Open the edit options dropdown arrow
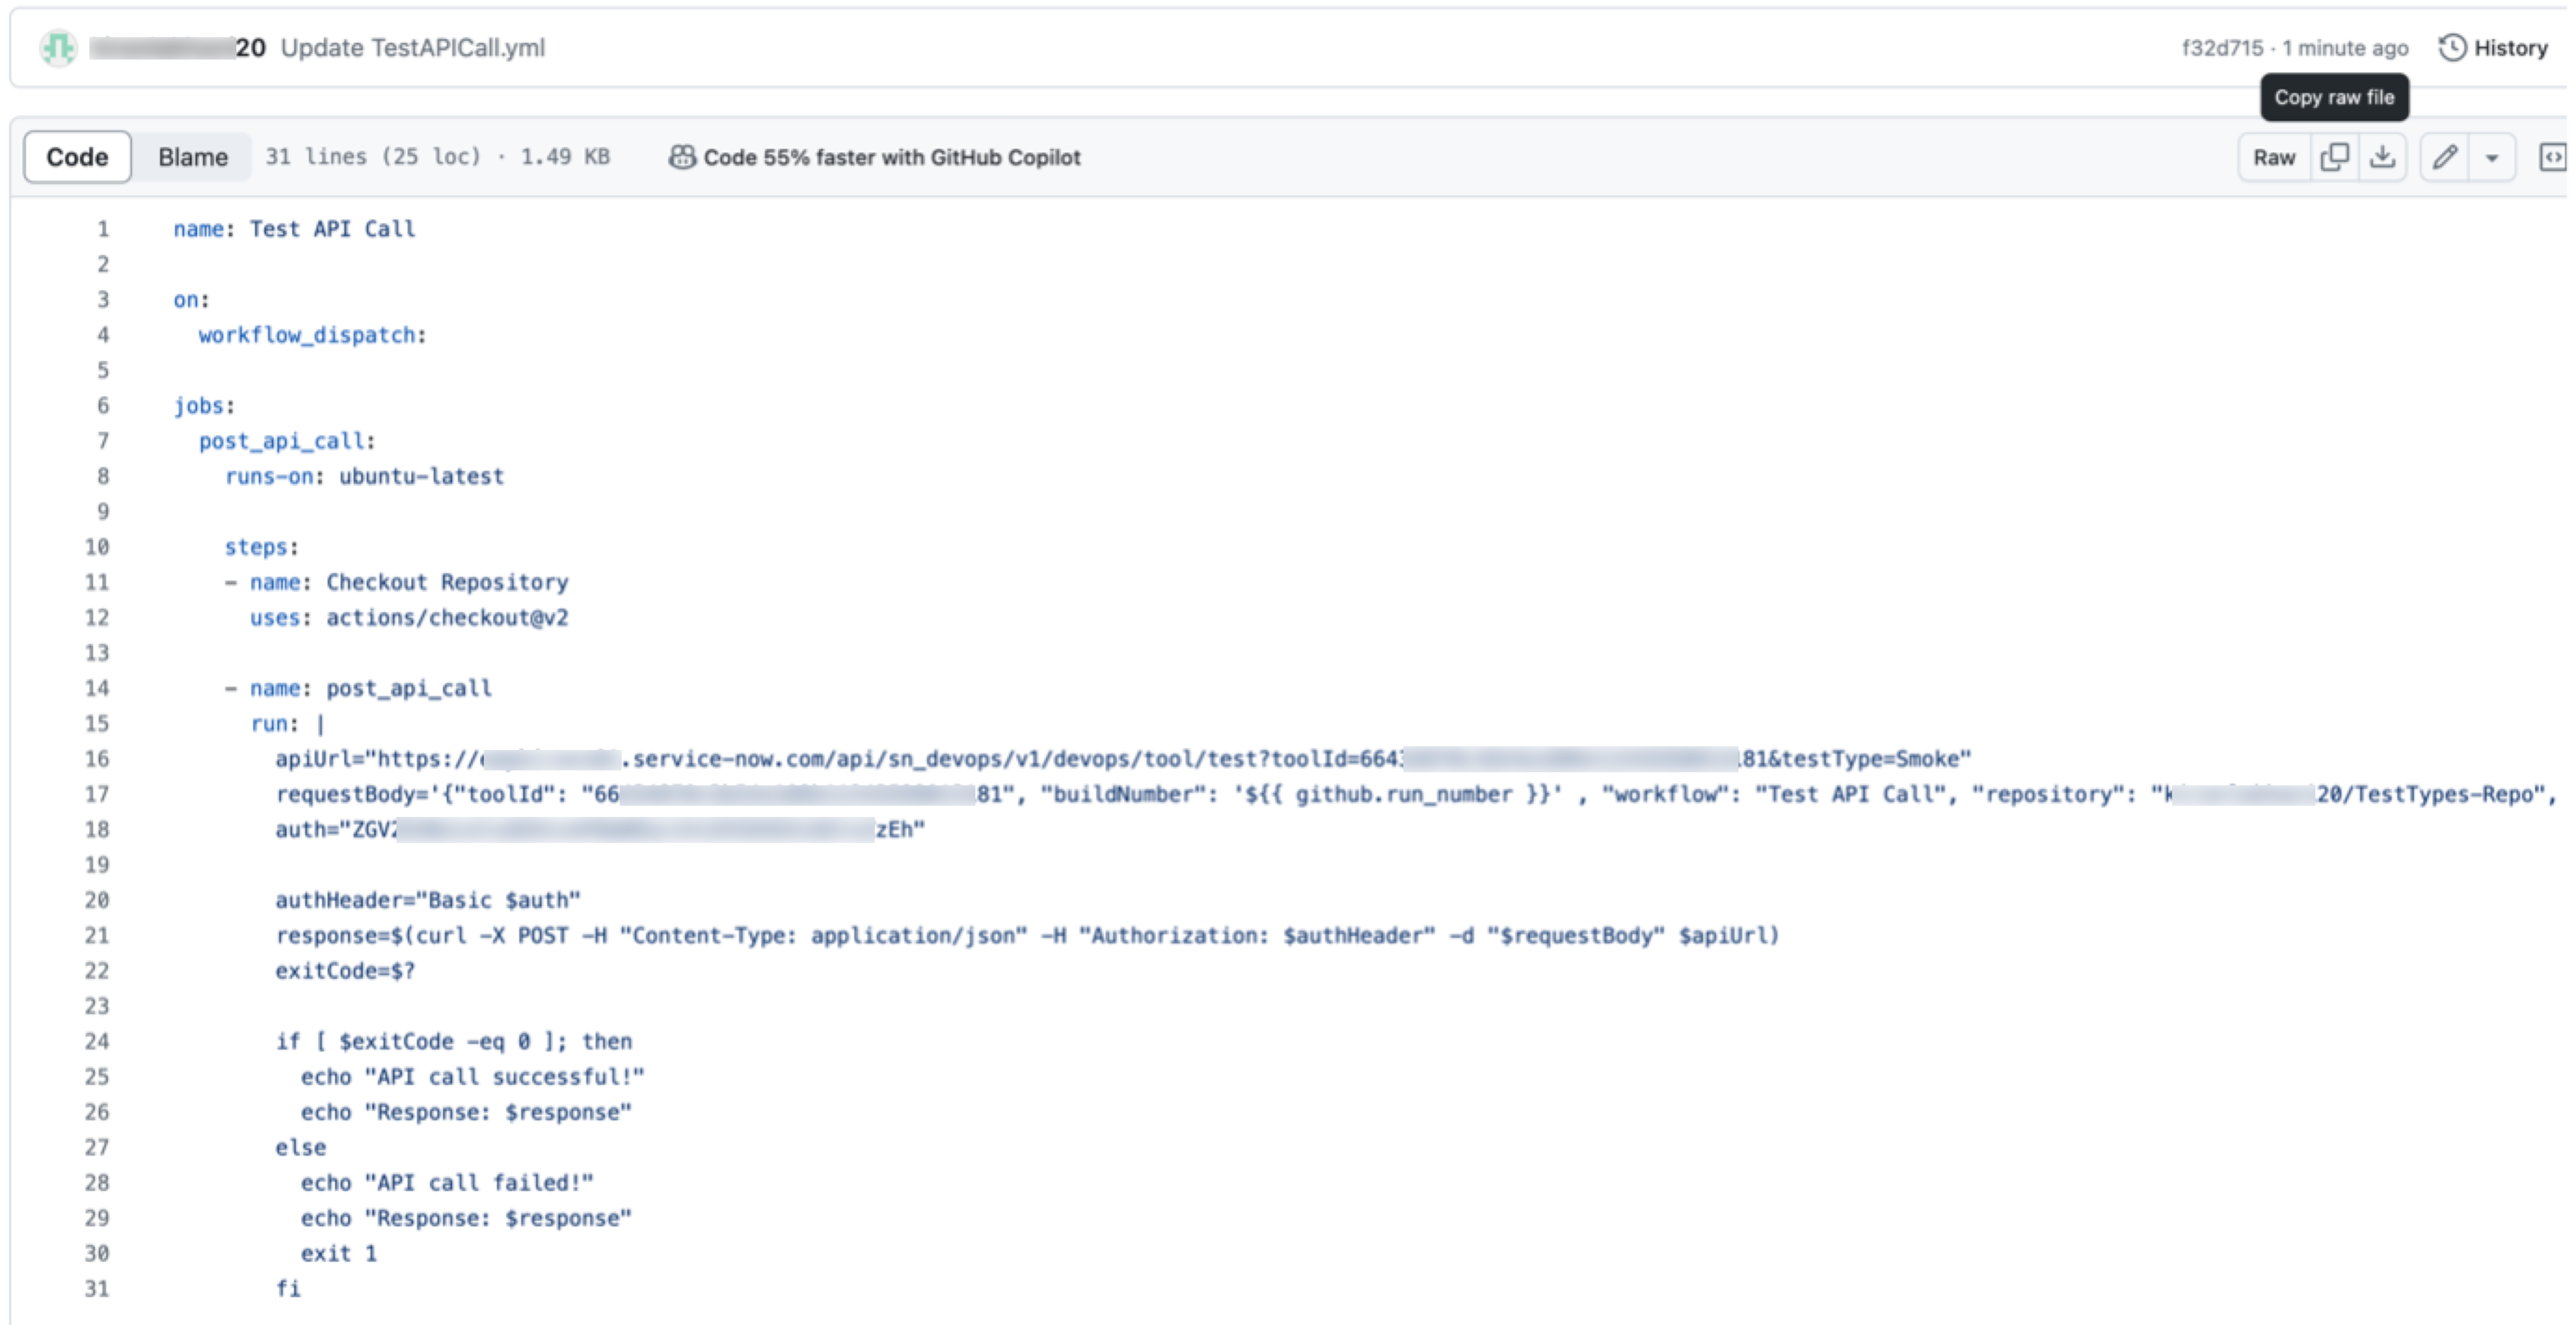This screenshot has width=2576, height=1325. point(2492,157)
